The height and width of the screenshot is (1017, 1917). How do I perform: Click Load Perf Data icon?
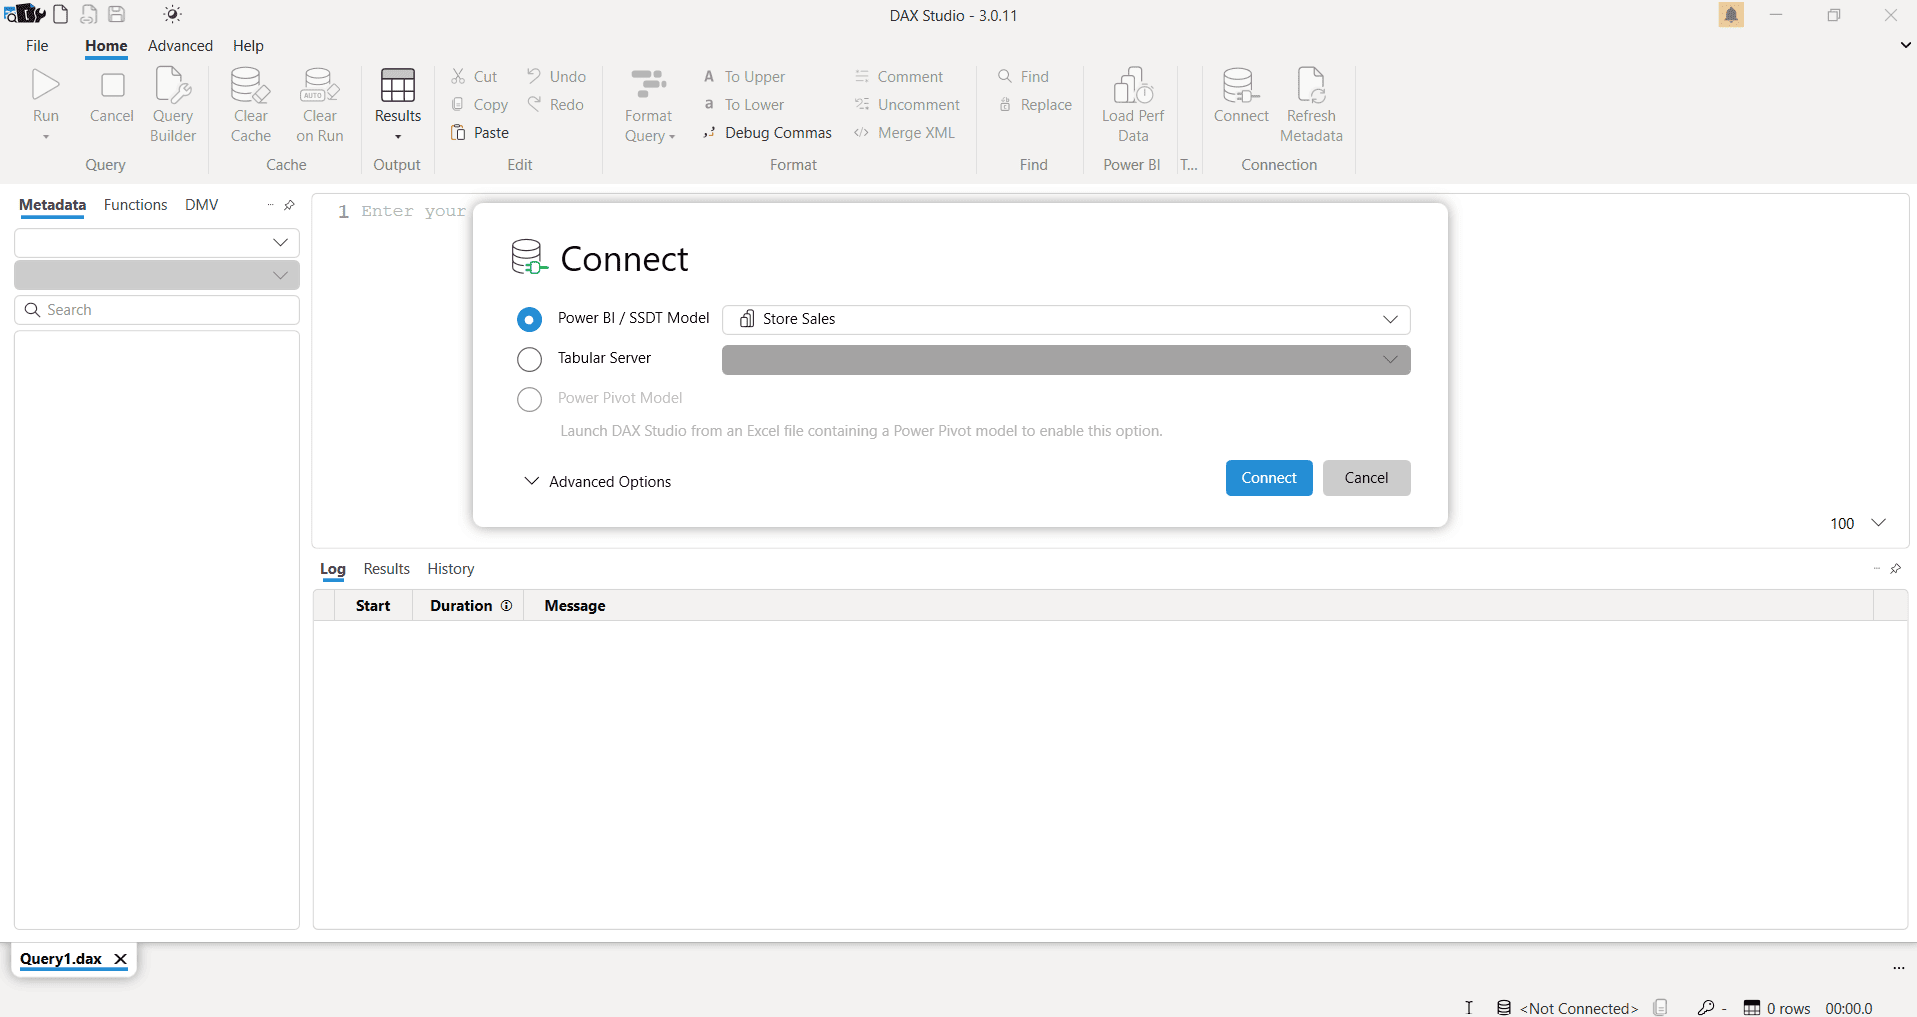tap(1133, 85)
